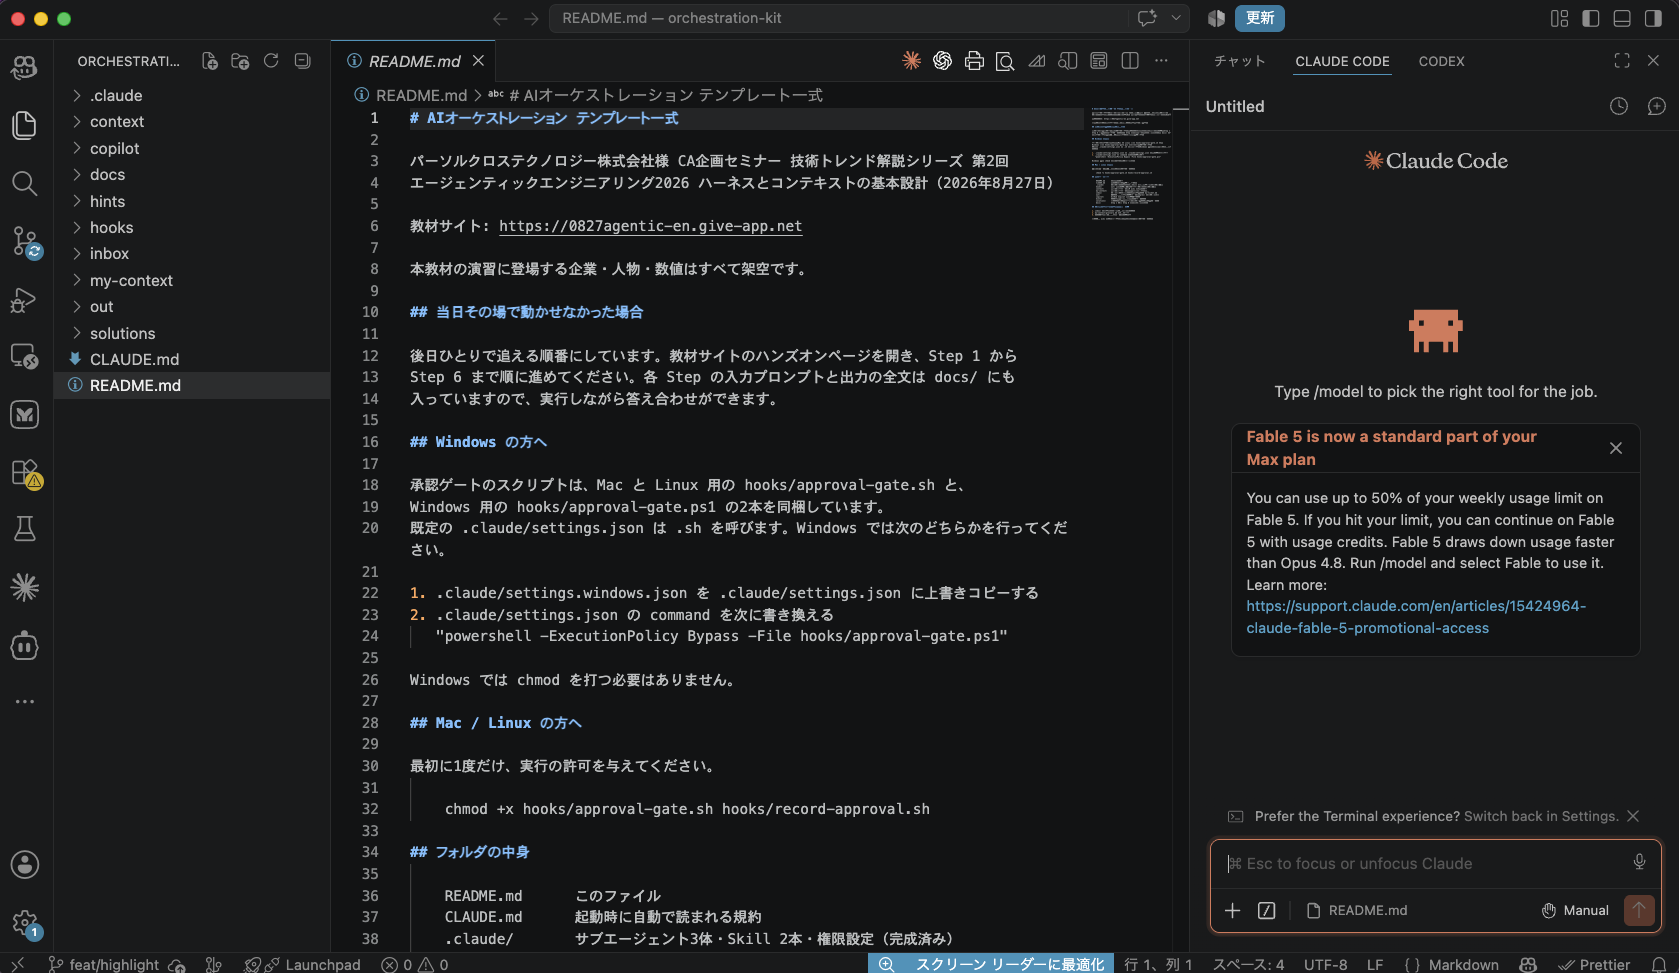Open the Extensions view with warning badge
Screen dimensions: 1679x973
coord(24,472)
